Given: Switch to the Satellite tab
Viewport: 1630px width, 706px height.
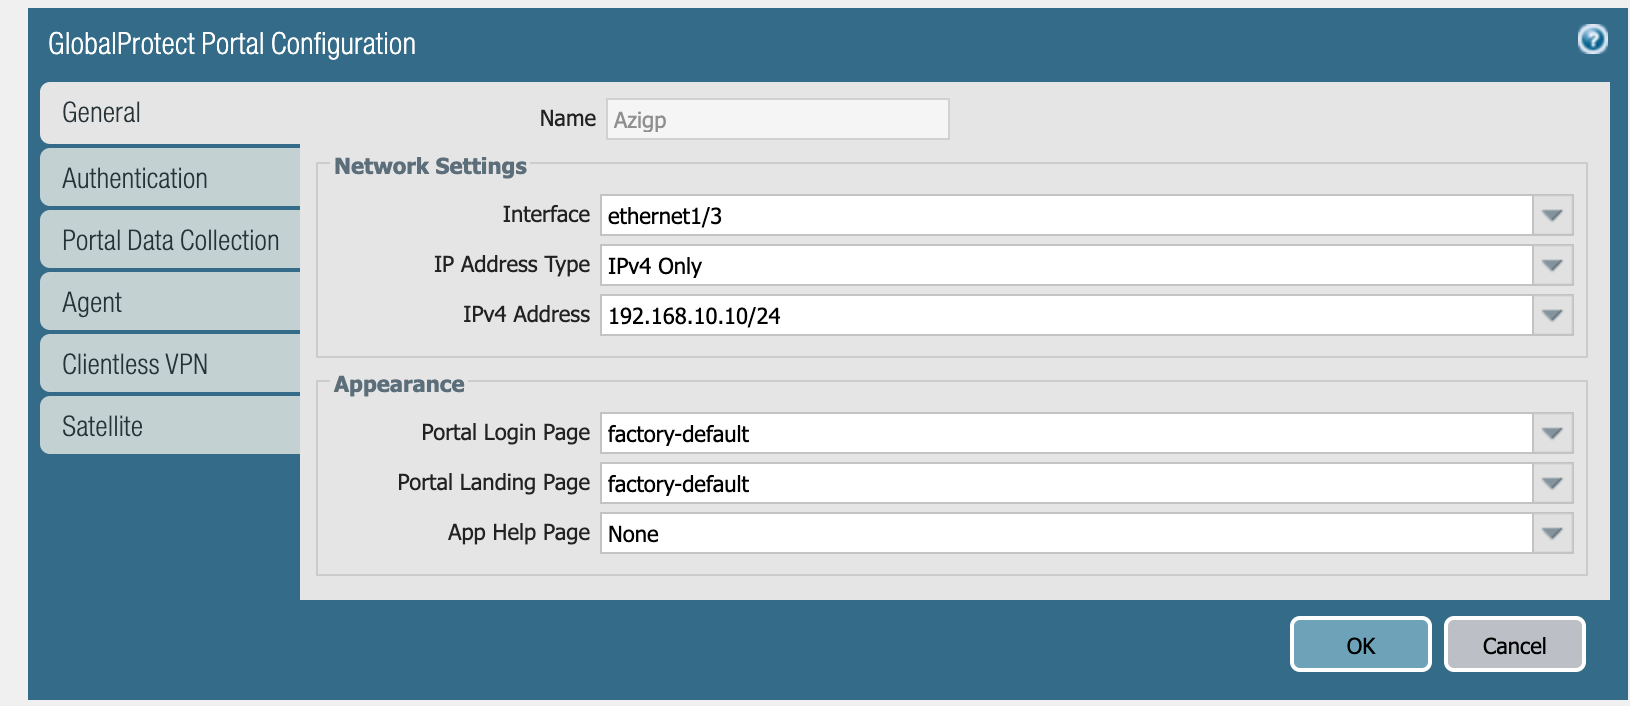Looking at the screenshot, I should [170, 426].
